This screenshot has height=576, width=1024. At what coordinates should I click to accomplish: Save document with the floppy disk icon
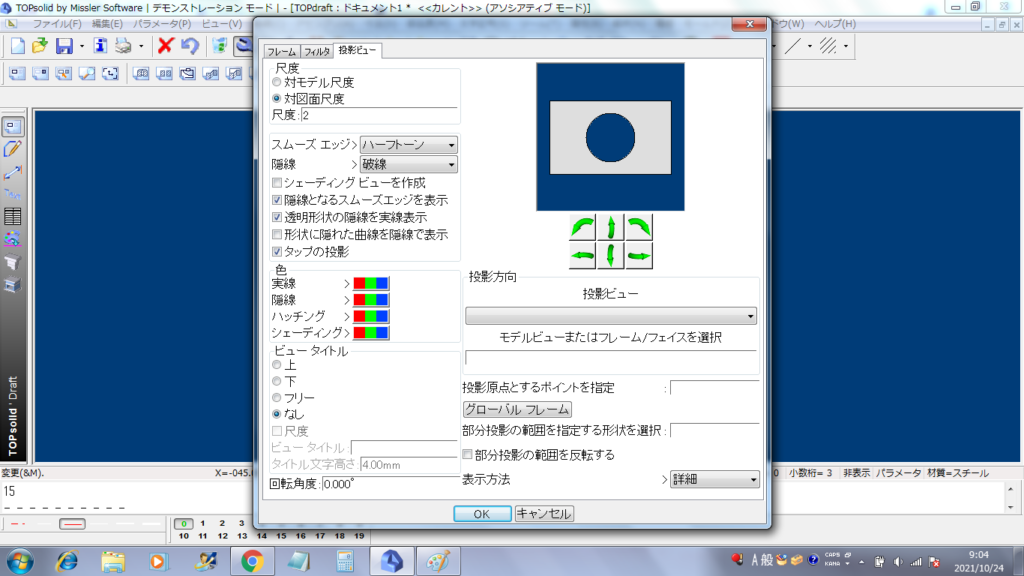(x=64, y=46)
